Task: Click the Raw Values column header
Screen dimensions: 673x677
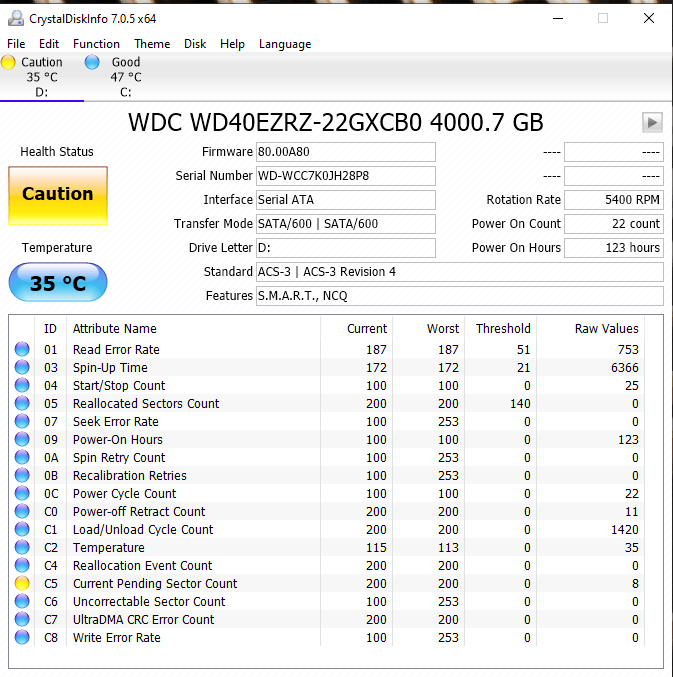Action: [591, 329]
